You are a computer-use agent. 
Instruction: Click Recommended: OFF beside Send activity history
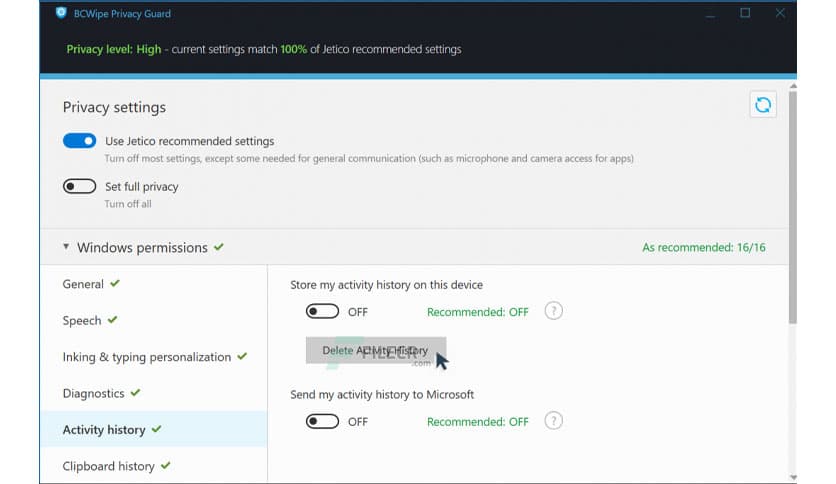coord(477,422)
